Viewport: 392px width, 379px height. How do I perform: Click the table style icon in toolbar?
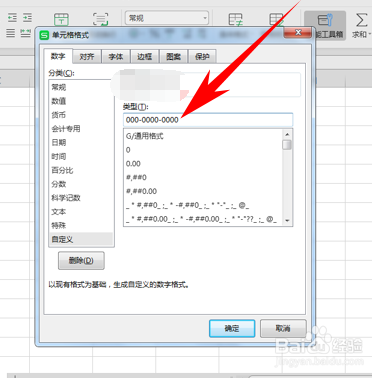click(276, 19)
